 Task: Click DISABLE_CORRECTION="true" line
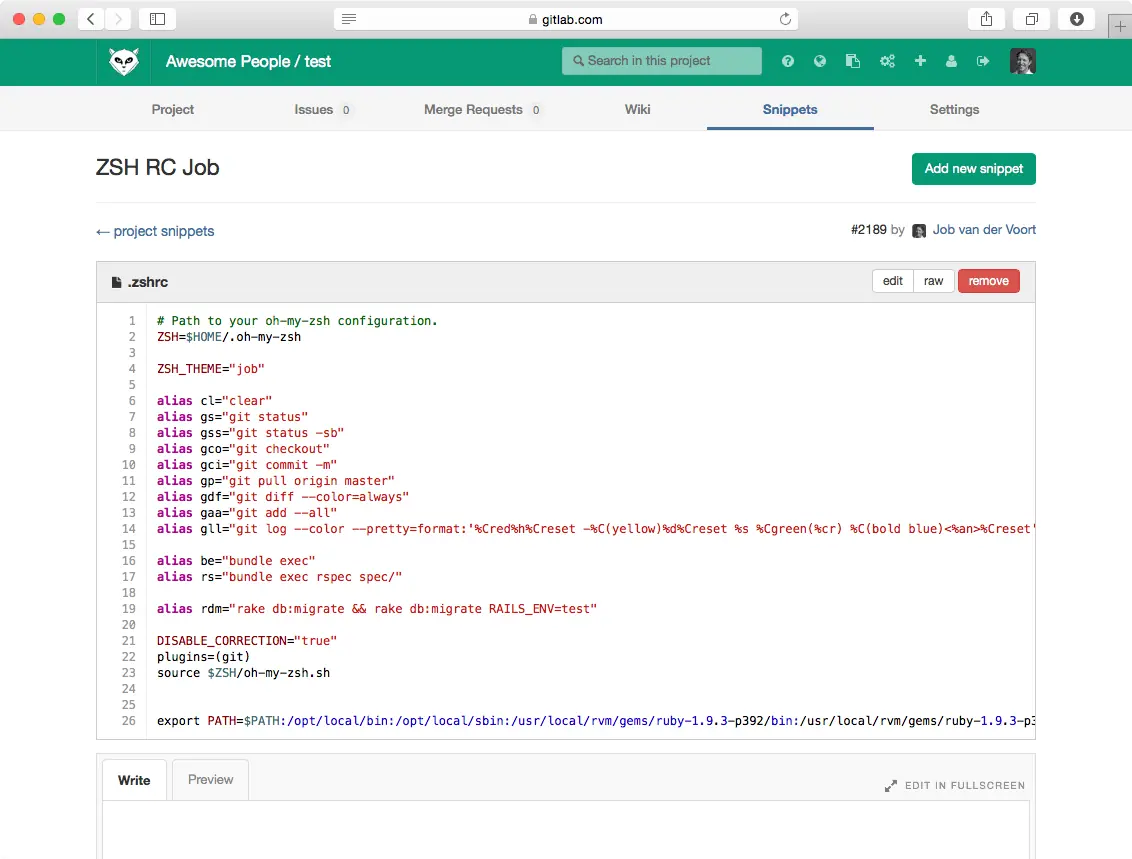coord(247,641)
